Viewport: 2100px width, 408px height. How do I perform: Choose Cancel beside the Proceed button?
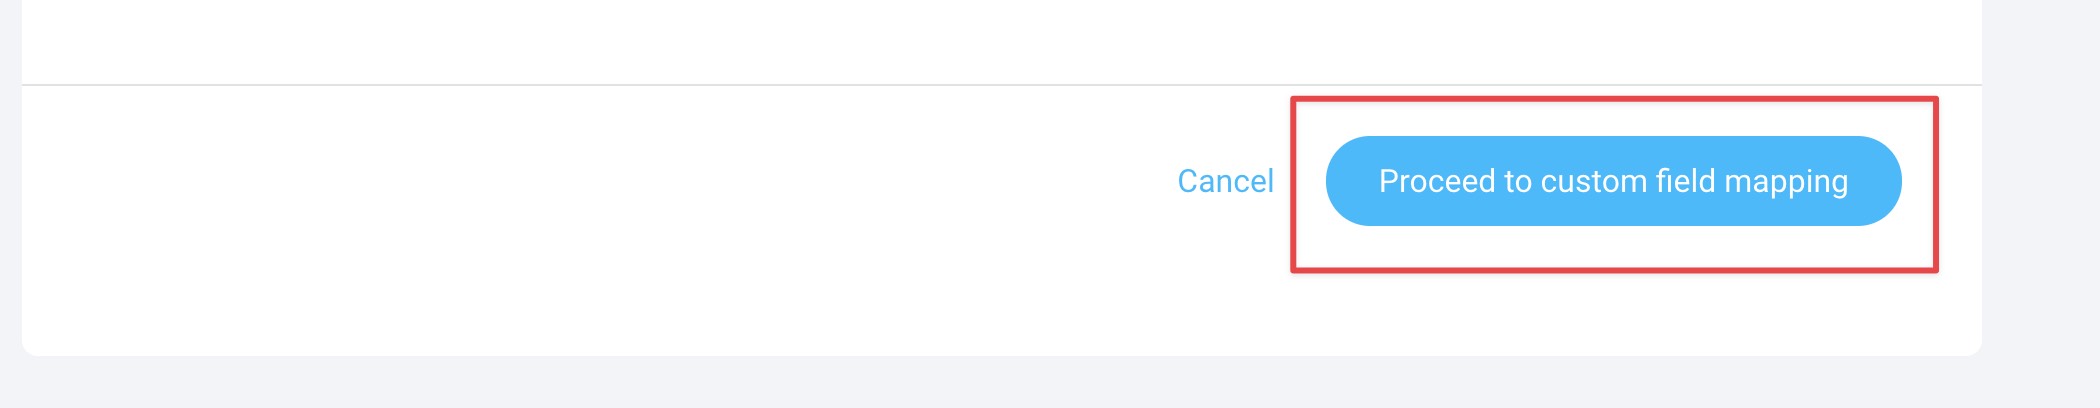coord(1225,181)
